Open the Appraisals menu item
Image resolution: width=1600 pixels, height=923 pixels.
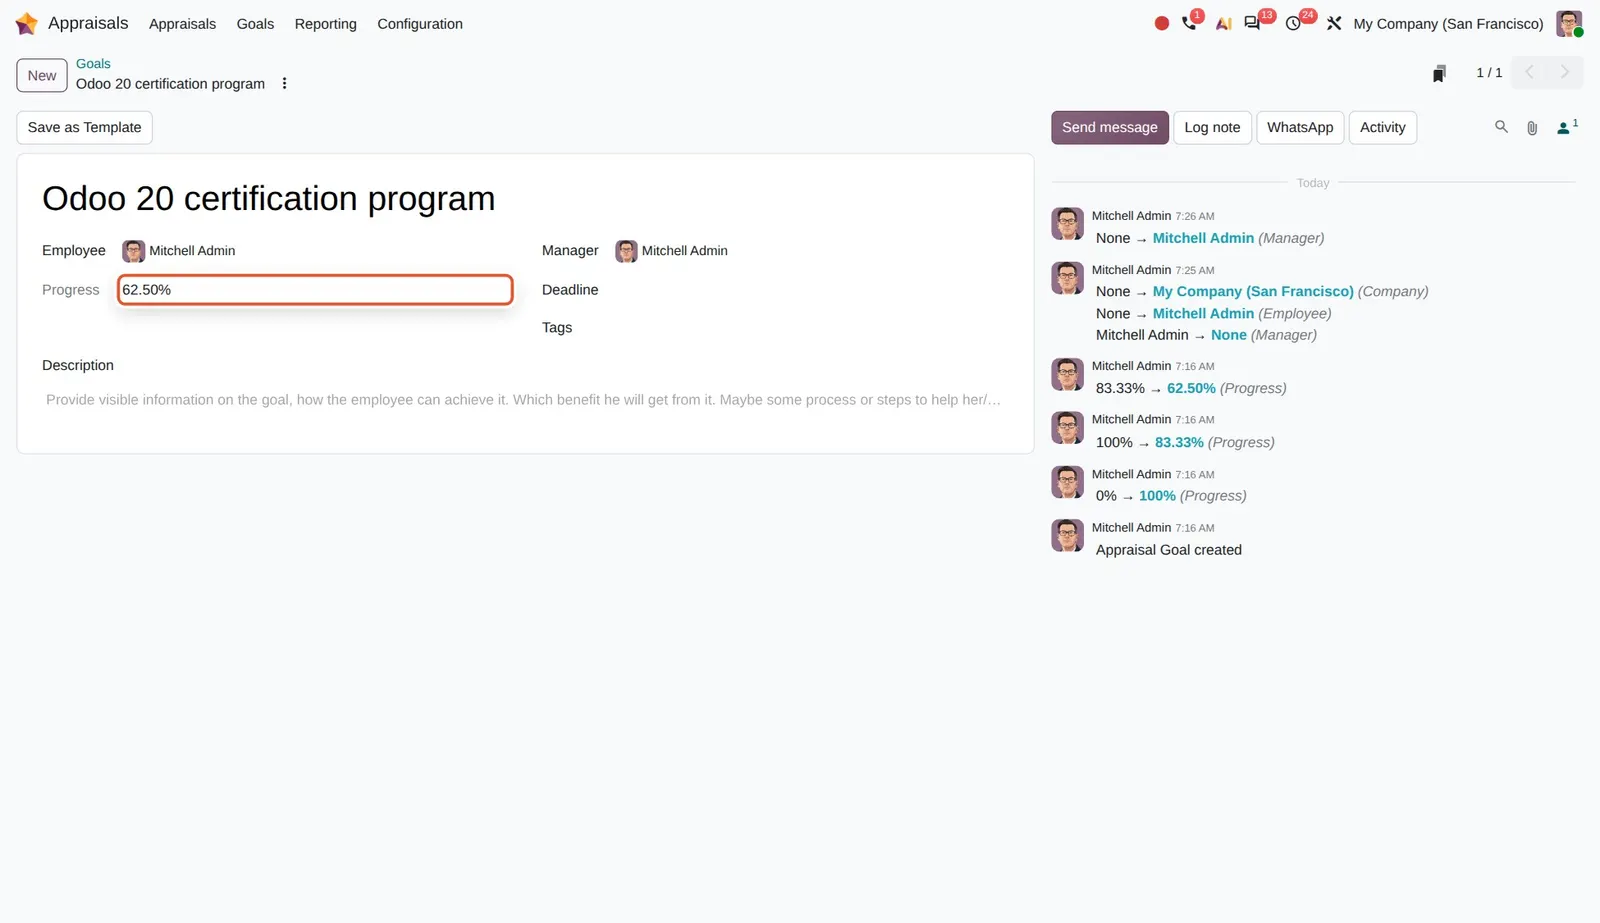(x=182, y=24)
